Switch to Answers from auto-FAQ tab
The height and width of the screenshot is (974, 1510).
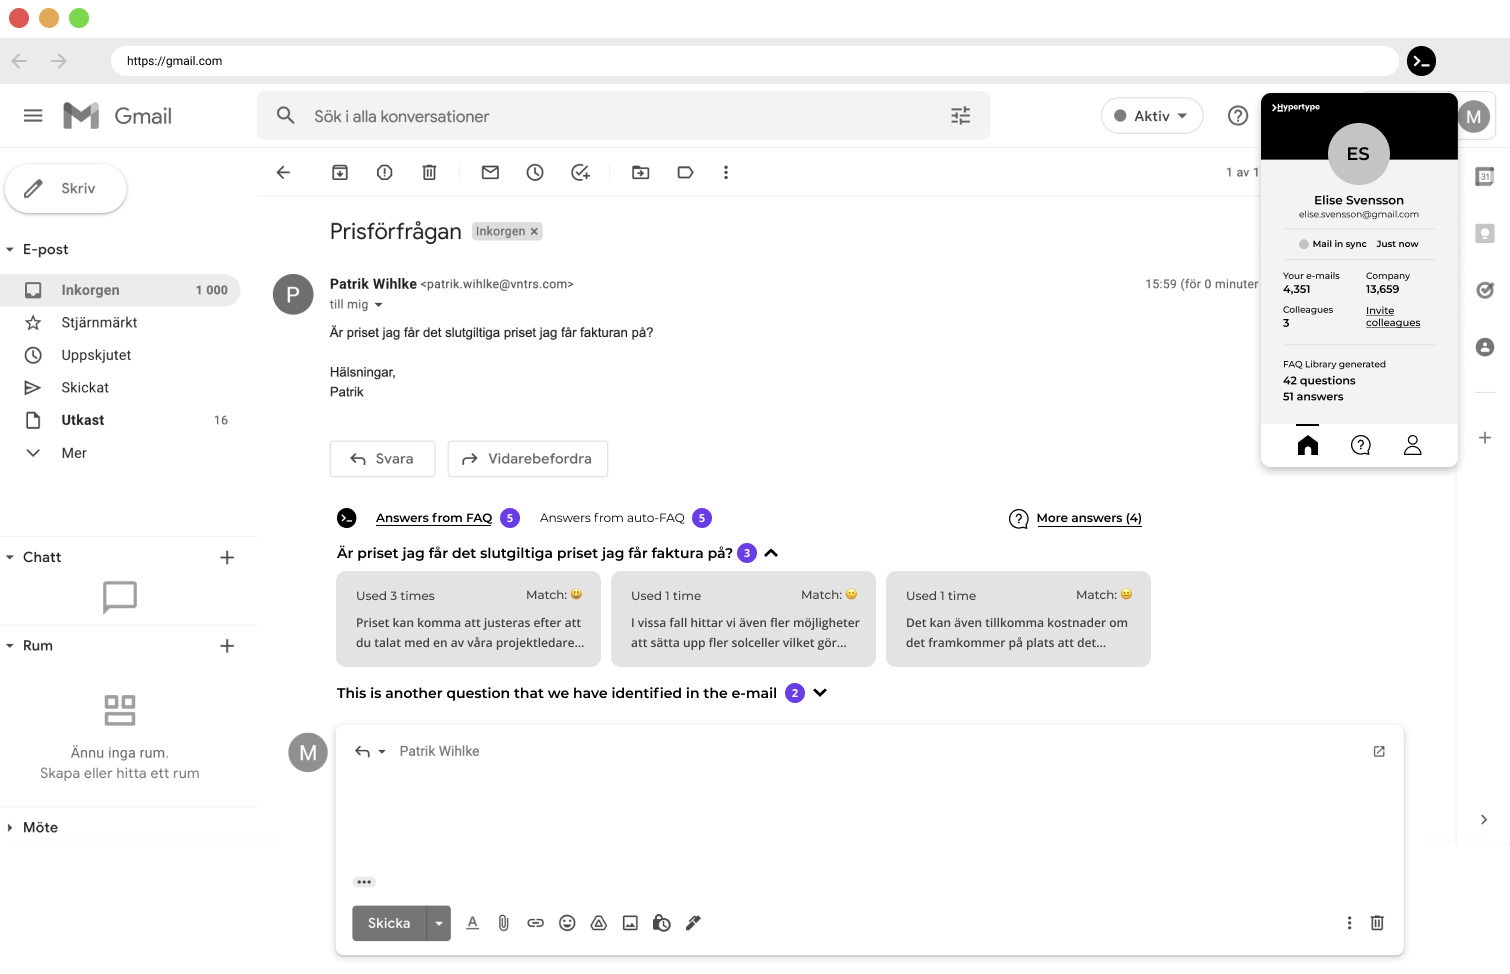(612, 518)
